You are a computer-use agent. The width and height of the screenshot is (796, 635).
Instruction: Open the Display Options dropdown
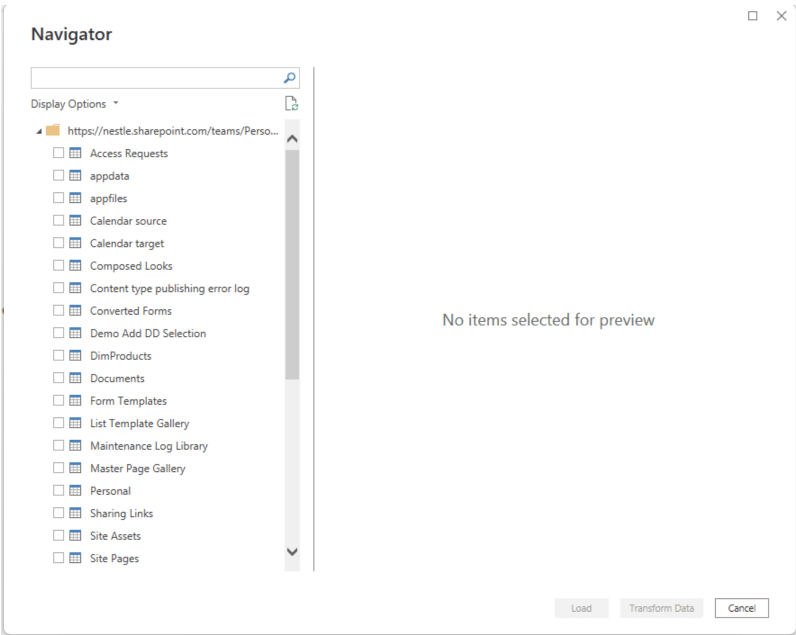coord(75,104)
